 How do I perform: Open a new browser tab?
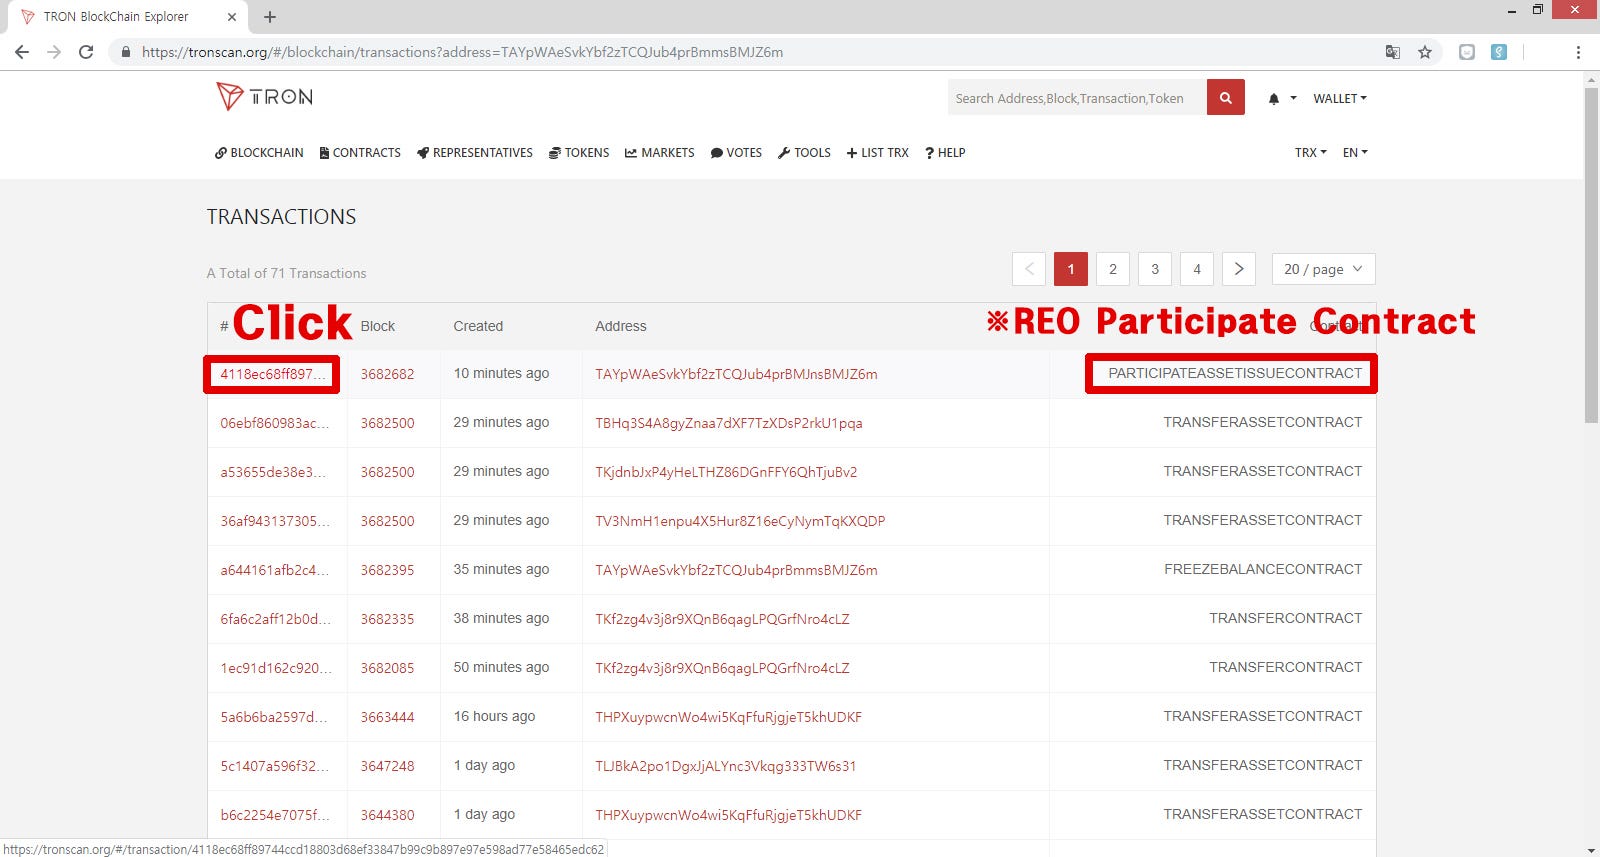270,17
